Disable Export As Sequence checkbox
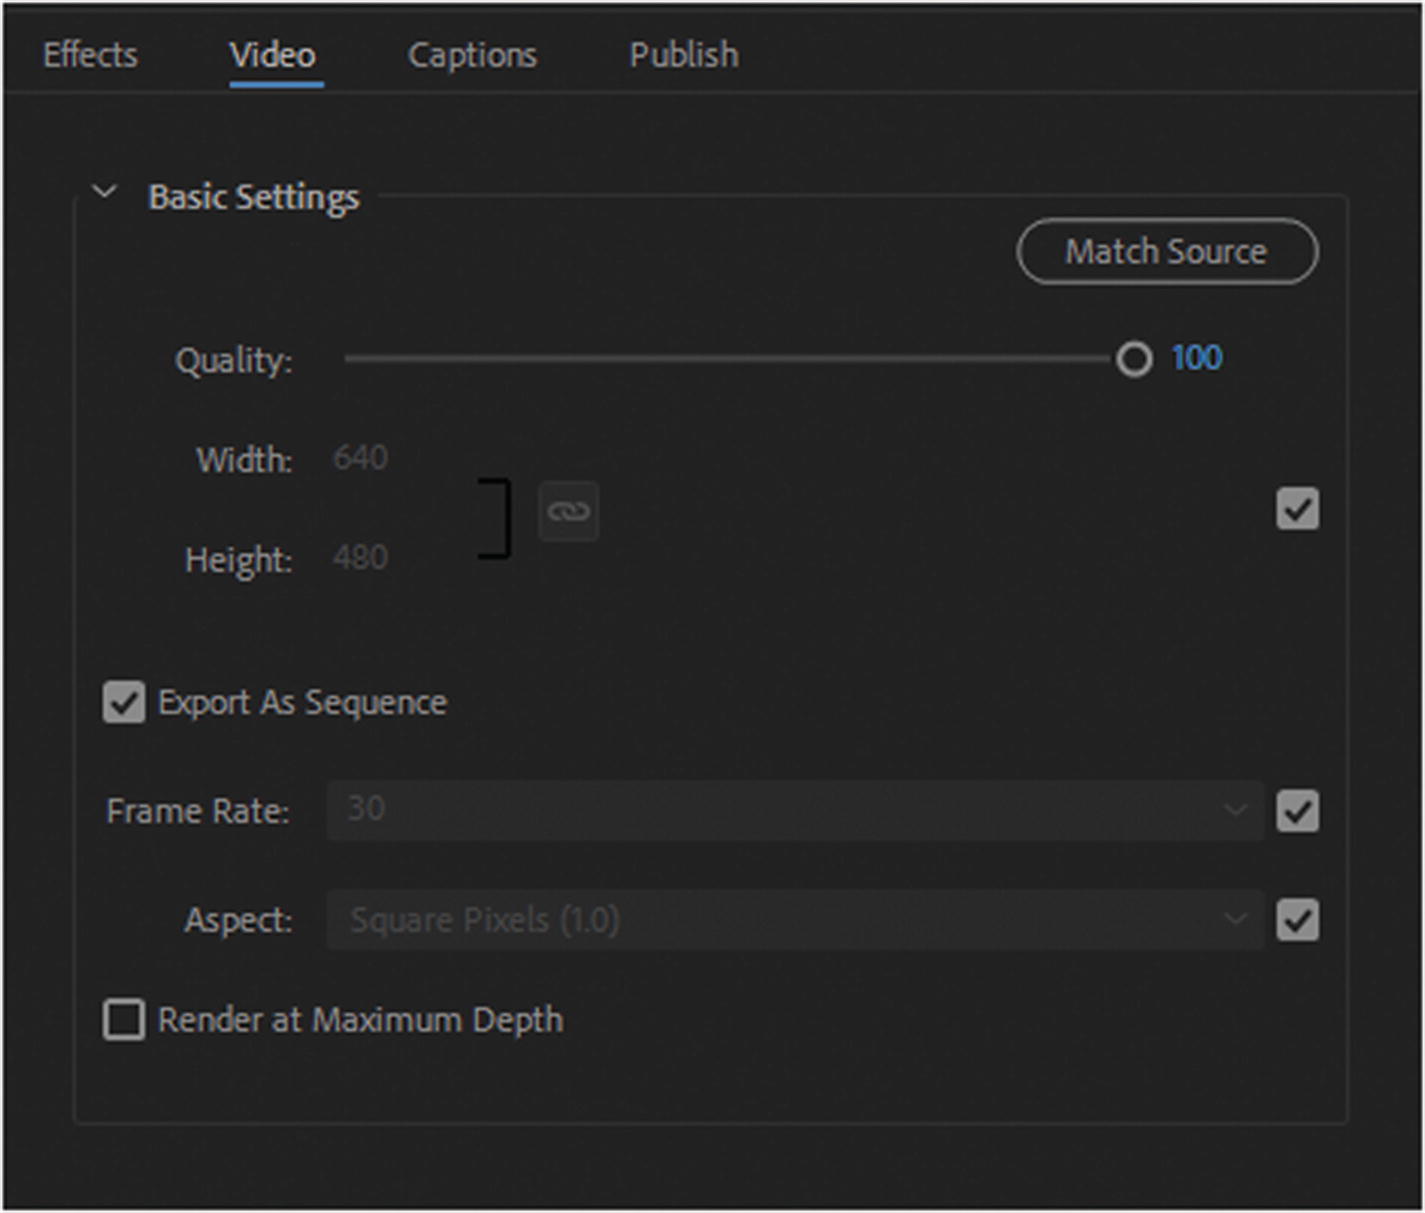This screenshot has height=1213, width=1425. coord(124,703)
